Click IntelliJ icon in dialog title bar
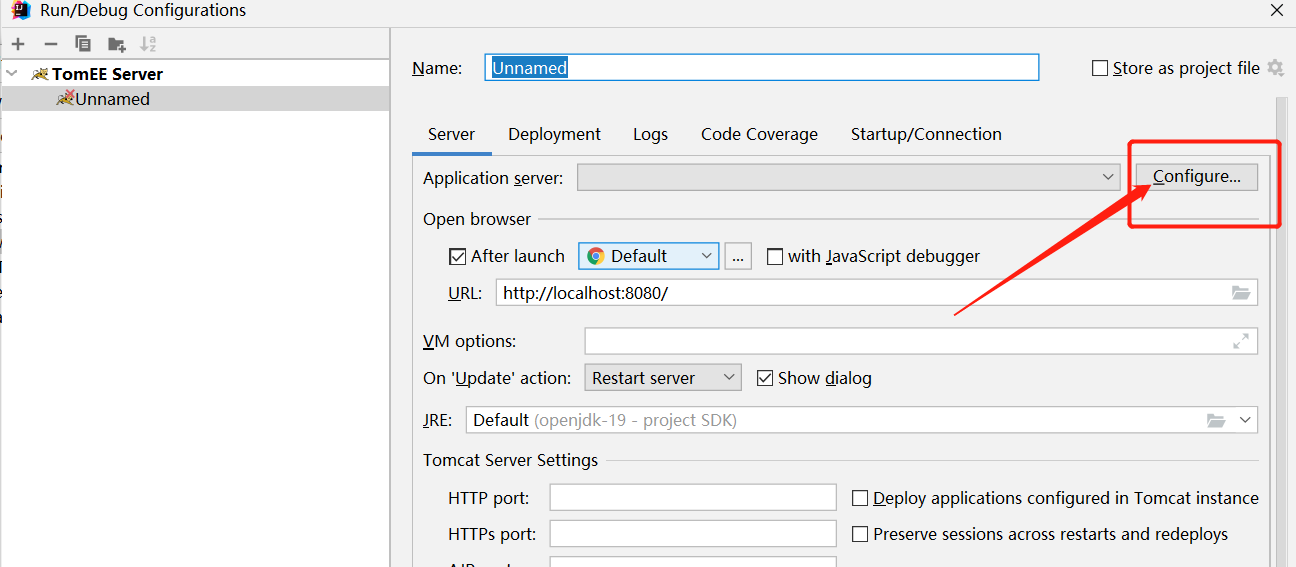Screen dimensions: 1296x567 point(20,10)
